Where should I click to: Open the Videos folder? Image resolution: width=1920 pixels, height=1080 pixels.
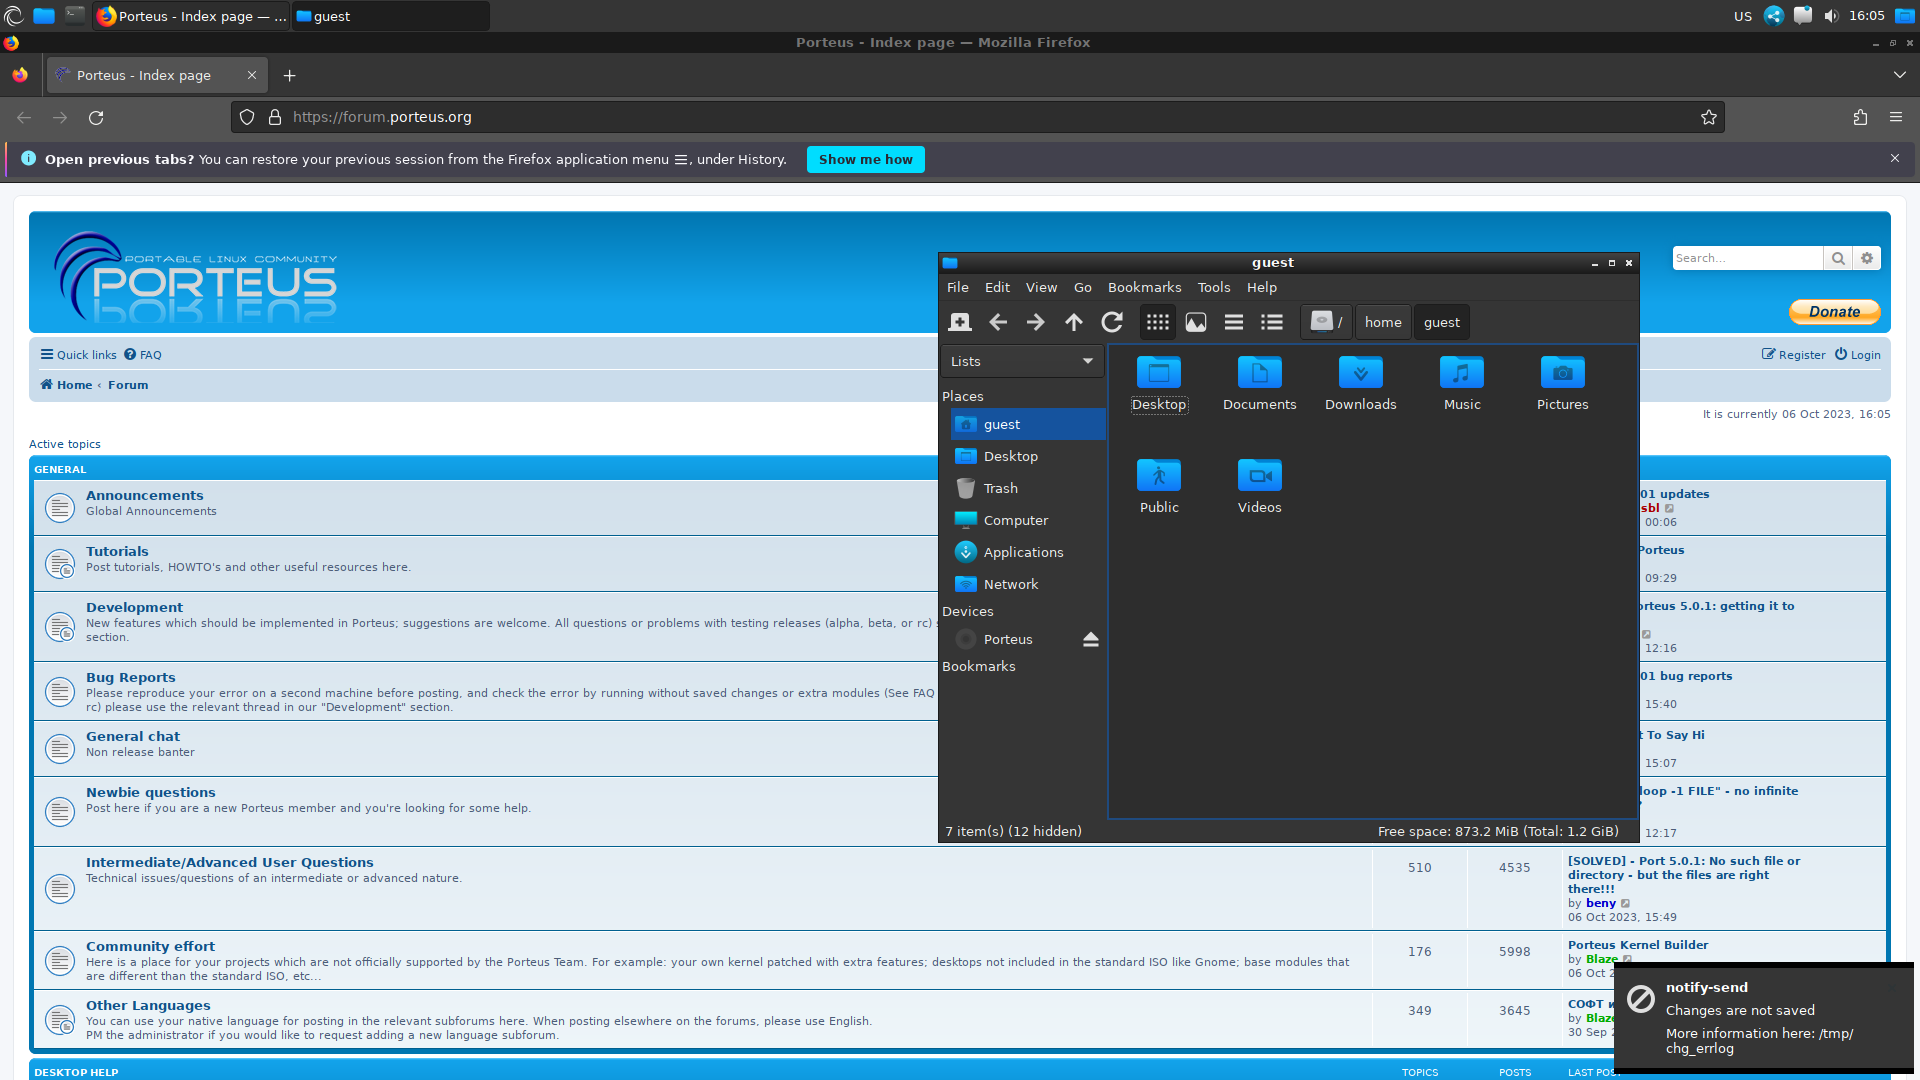[x=1260, y=486]
